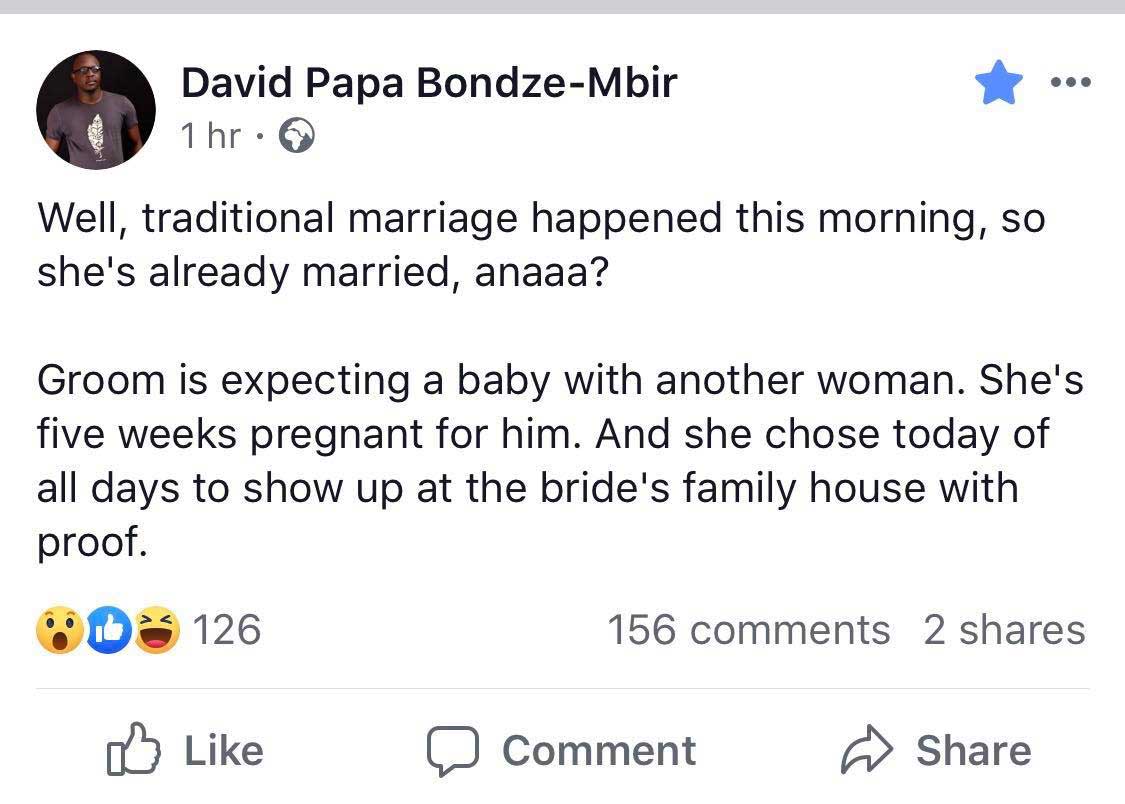Click the thumbs-up outline icon
1125x804 pixels.
(133, 749)
